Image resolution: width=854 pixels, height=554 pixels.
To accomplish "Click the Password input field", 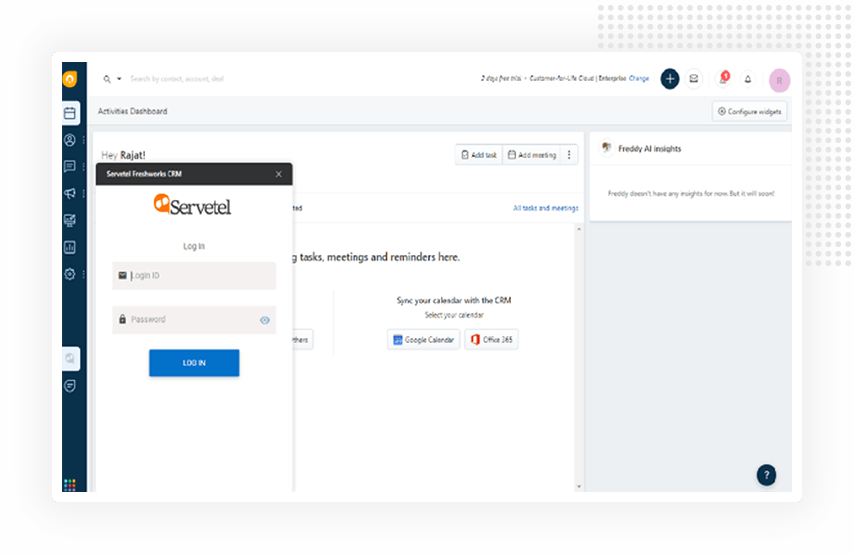I will pyautogui.click(x=194, y=320).
